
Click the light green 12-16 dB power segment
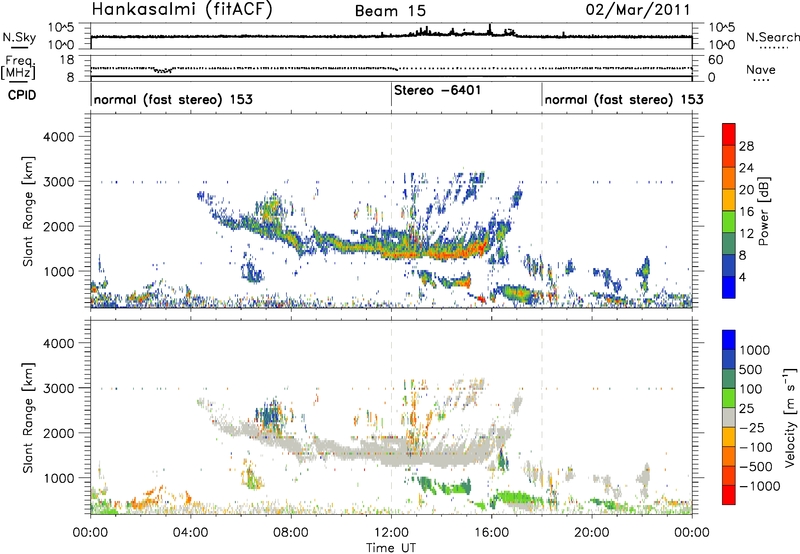(x=729, y=222)
